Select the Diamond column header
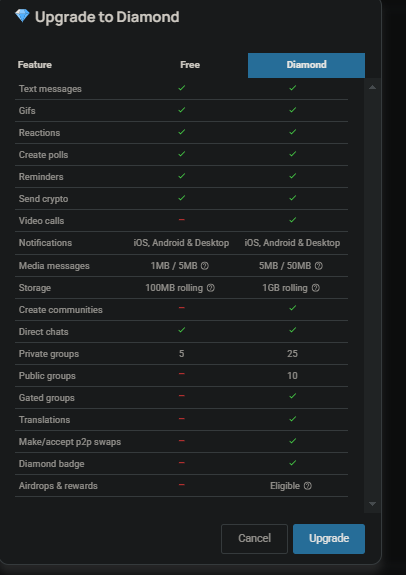This screenshot has height=575, width=406. [x=306, y=65]
